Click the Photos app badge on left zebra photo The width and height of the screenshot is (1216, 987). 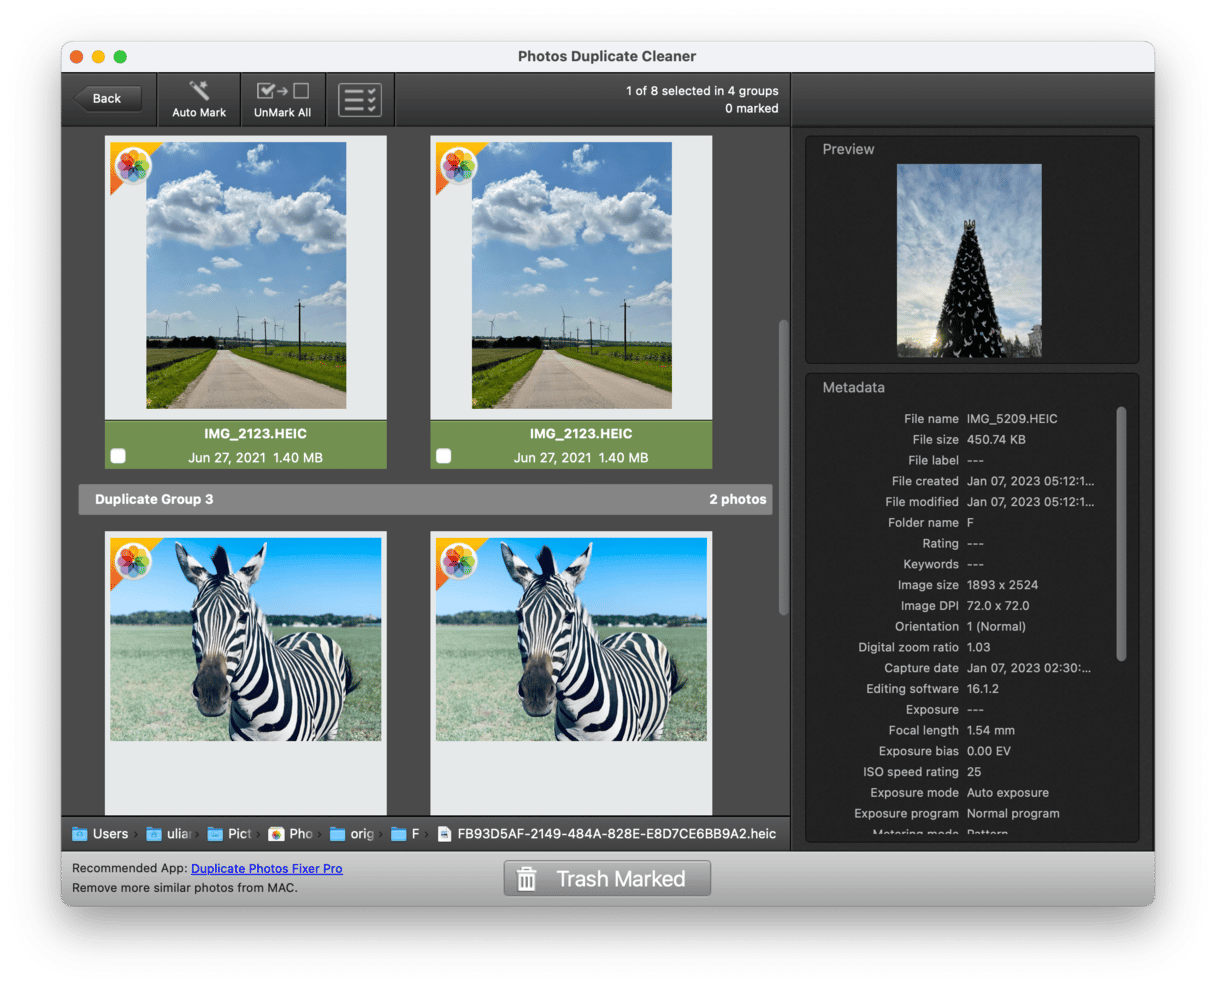point(133,561)
